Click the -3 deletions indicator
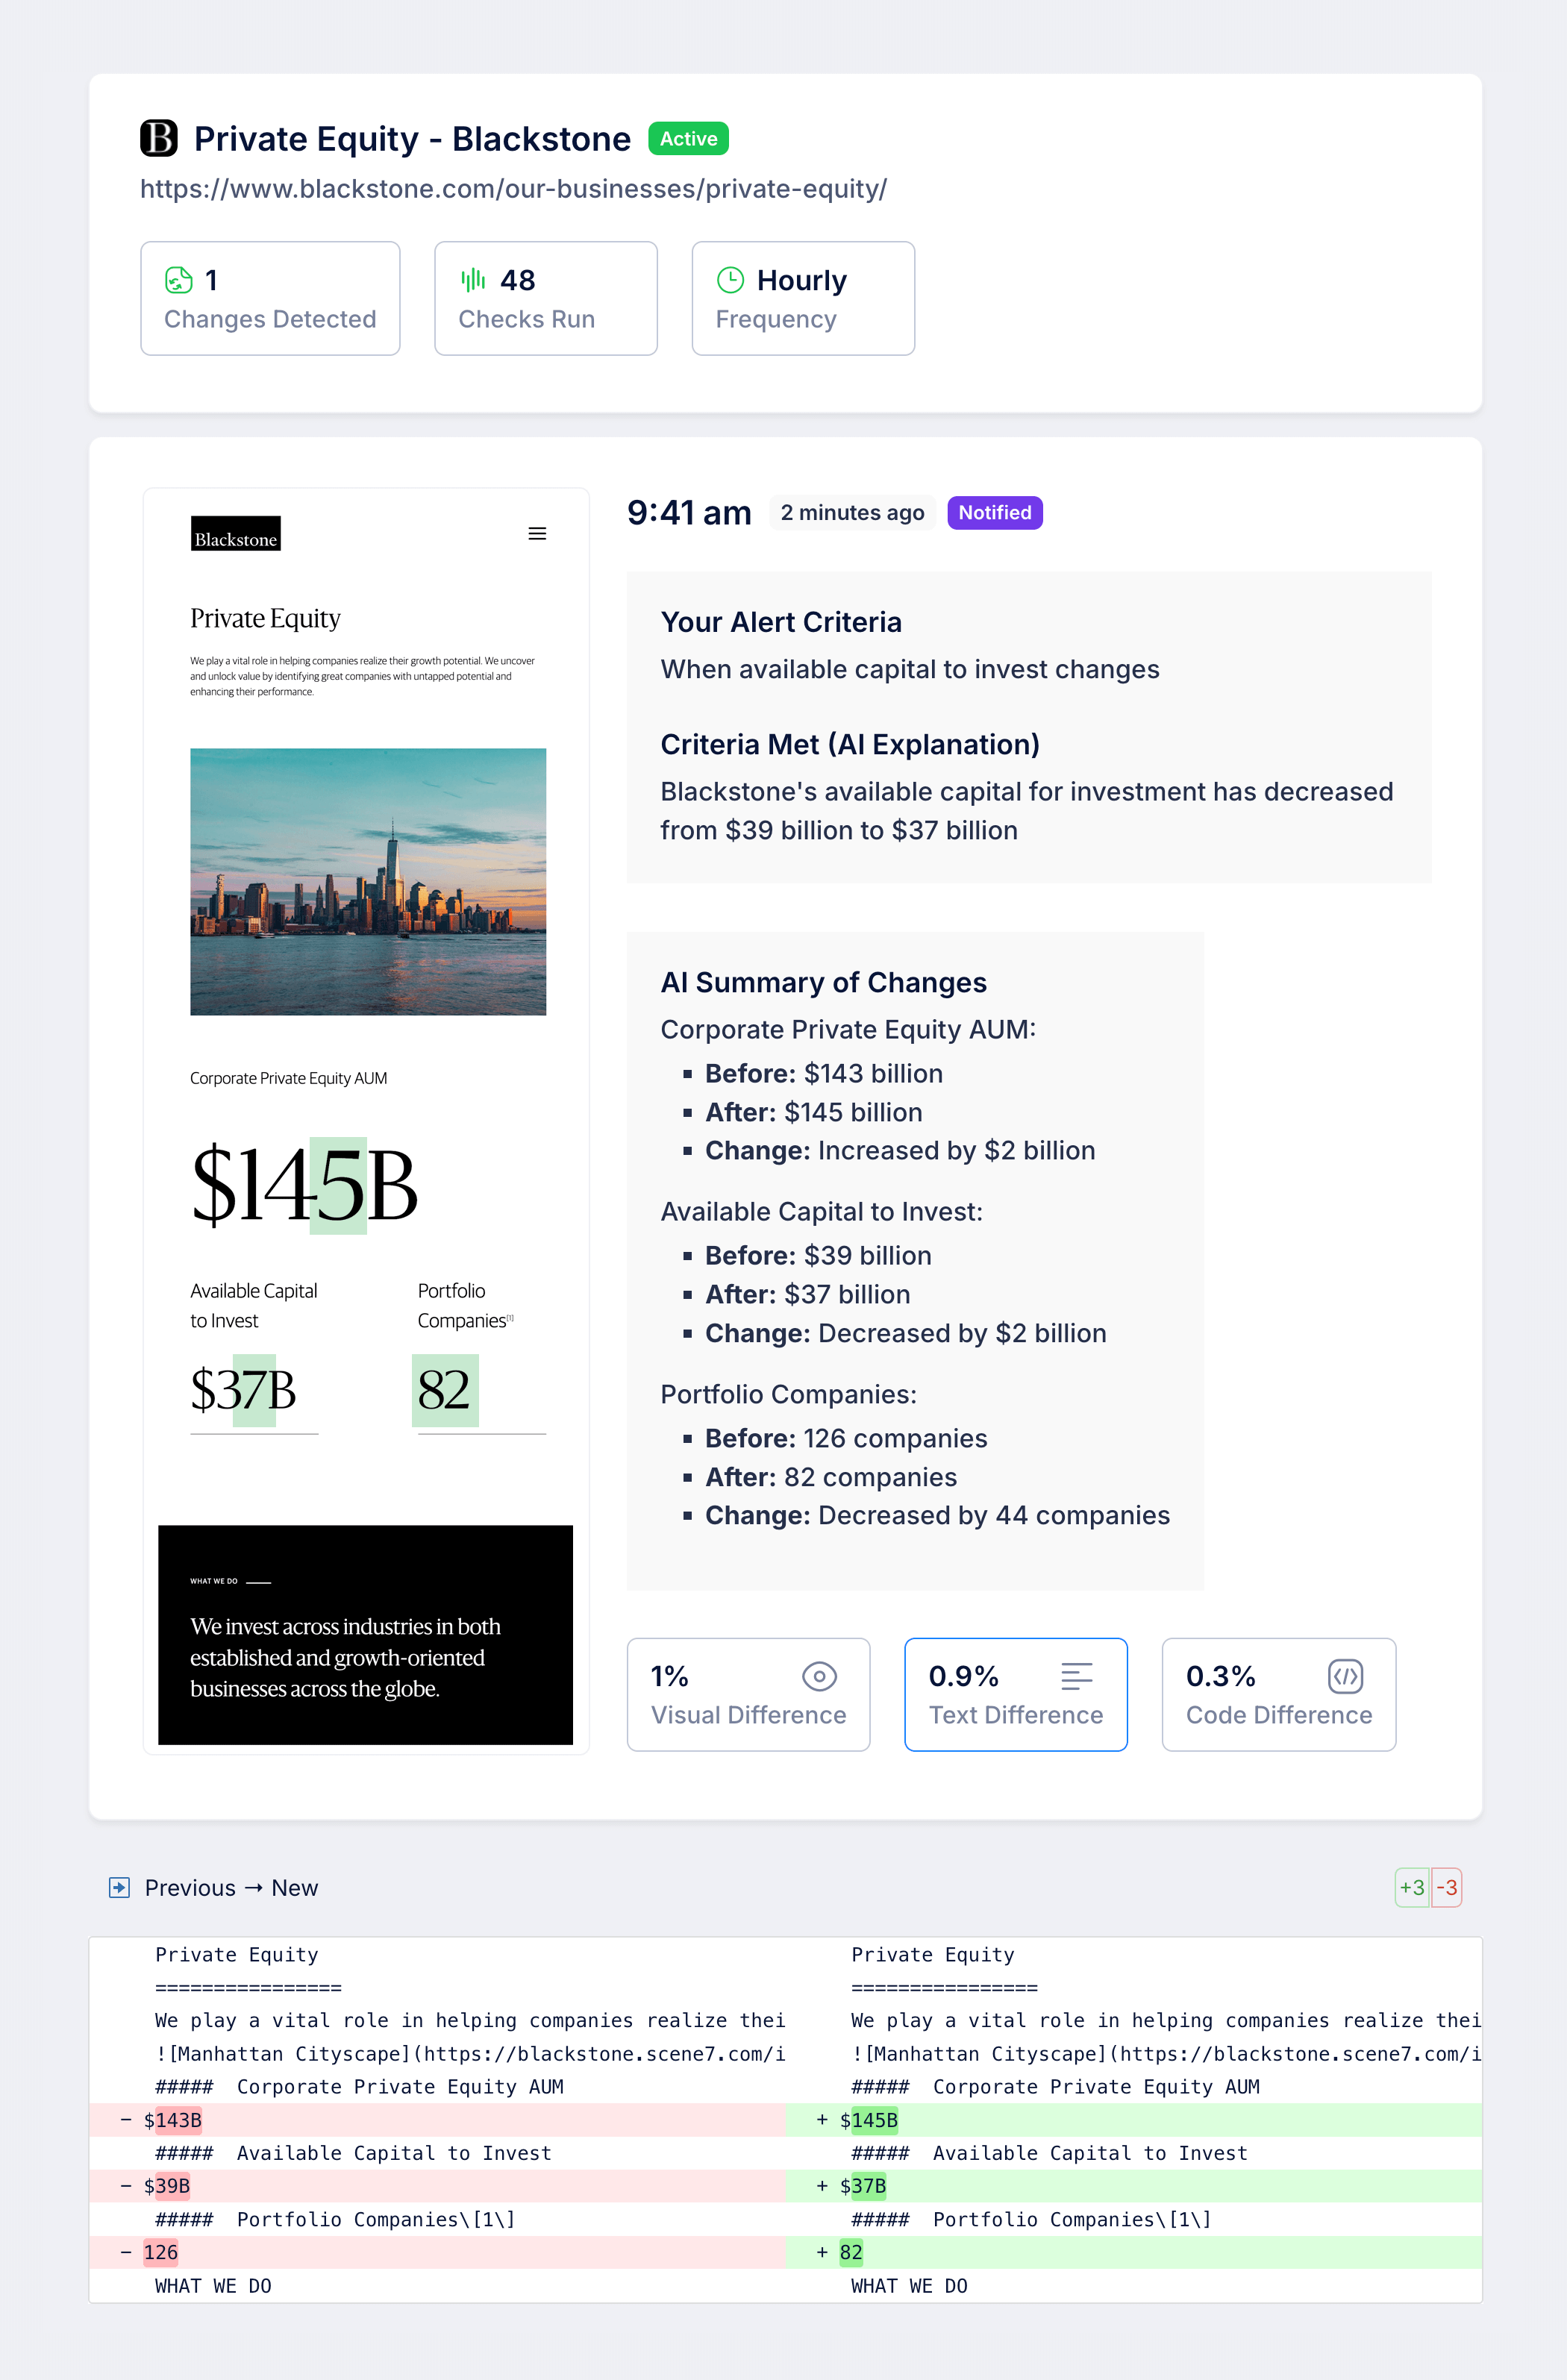Viewport: 1567px width, 2380px height. click(x=1447, y=1887)
